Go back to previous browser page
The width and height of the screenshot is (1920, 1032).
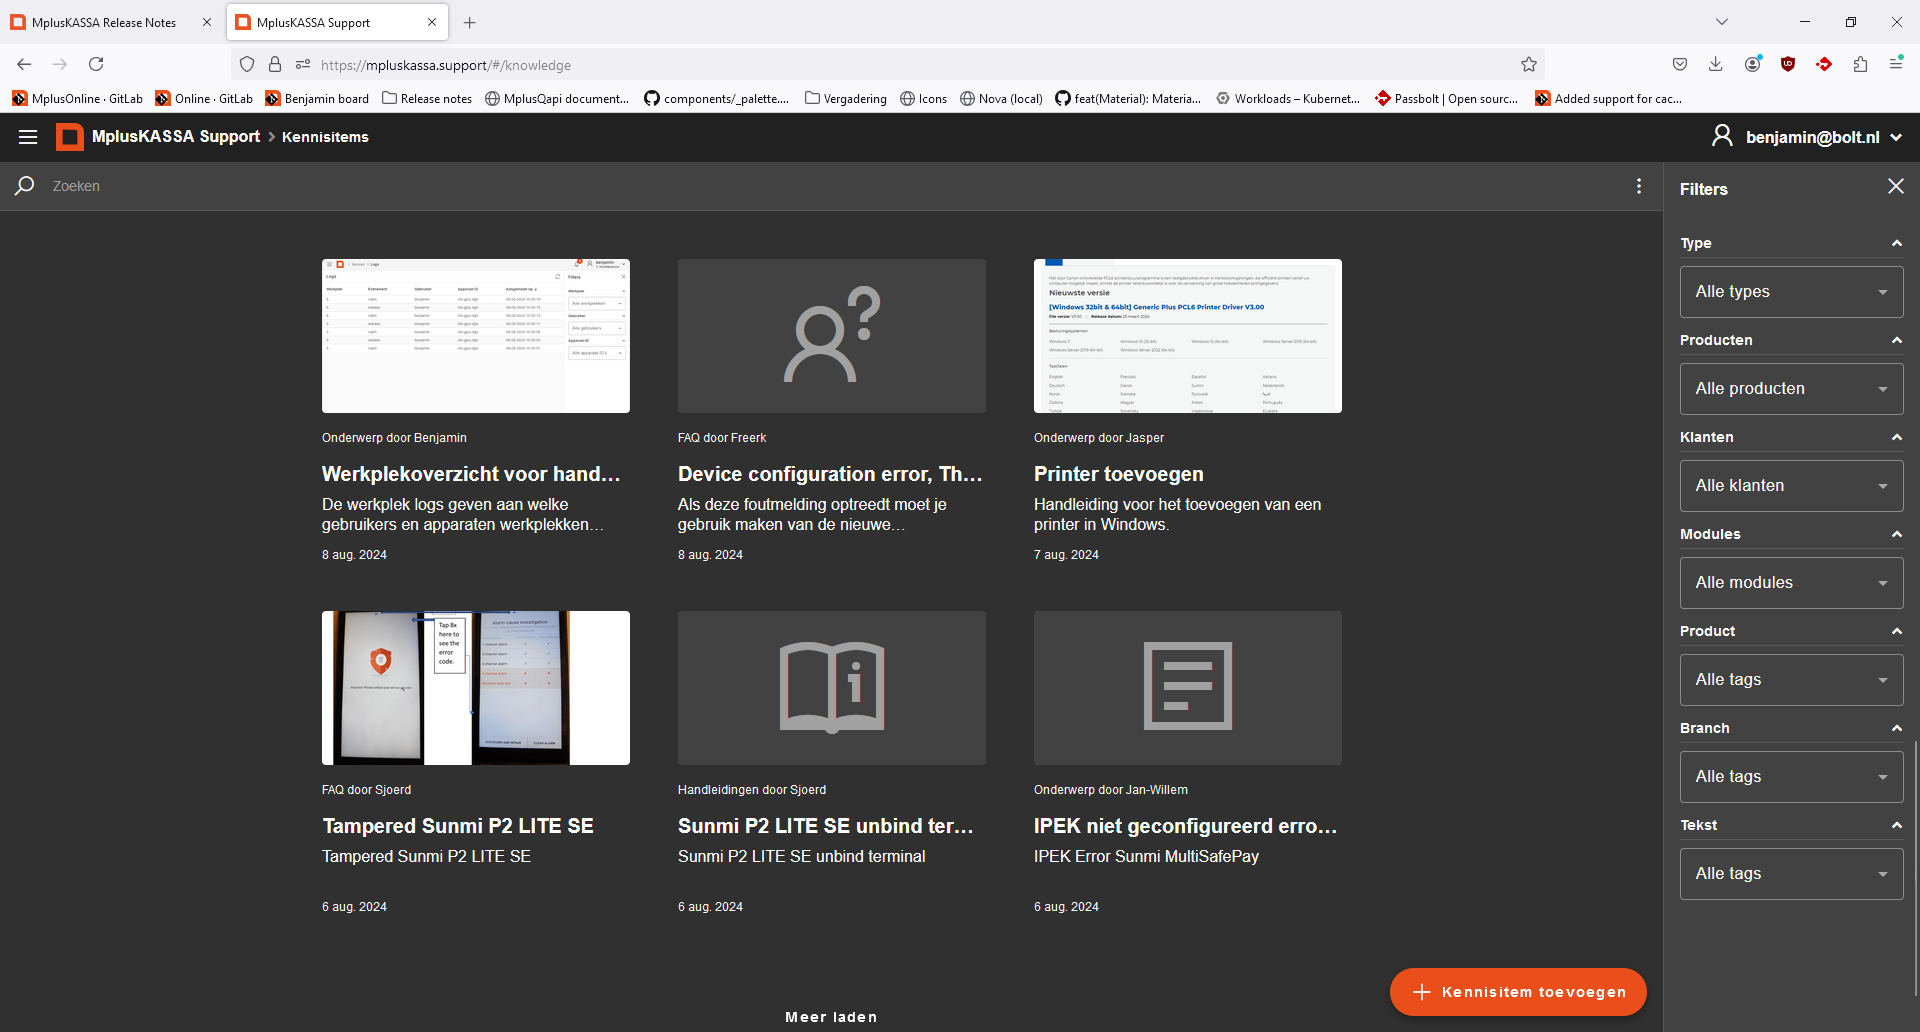coord(24,64)
